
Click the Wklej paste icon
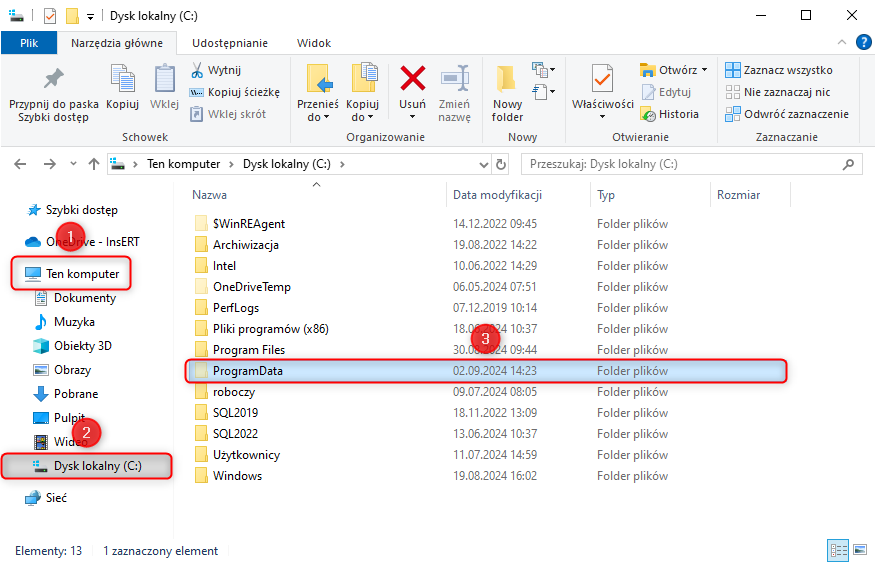[164, 78]
